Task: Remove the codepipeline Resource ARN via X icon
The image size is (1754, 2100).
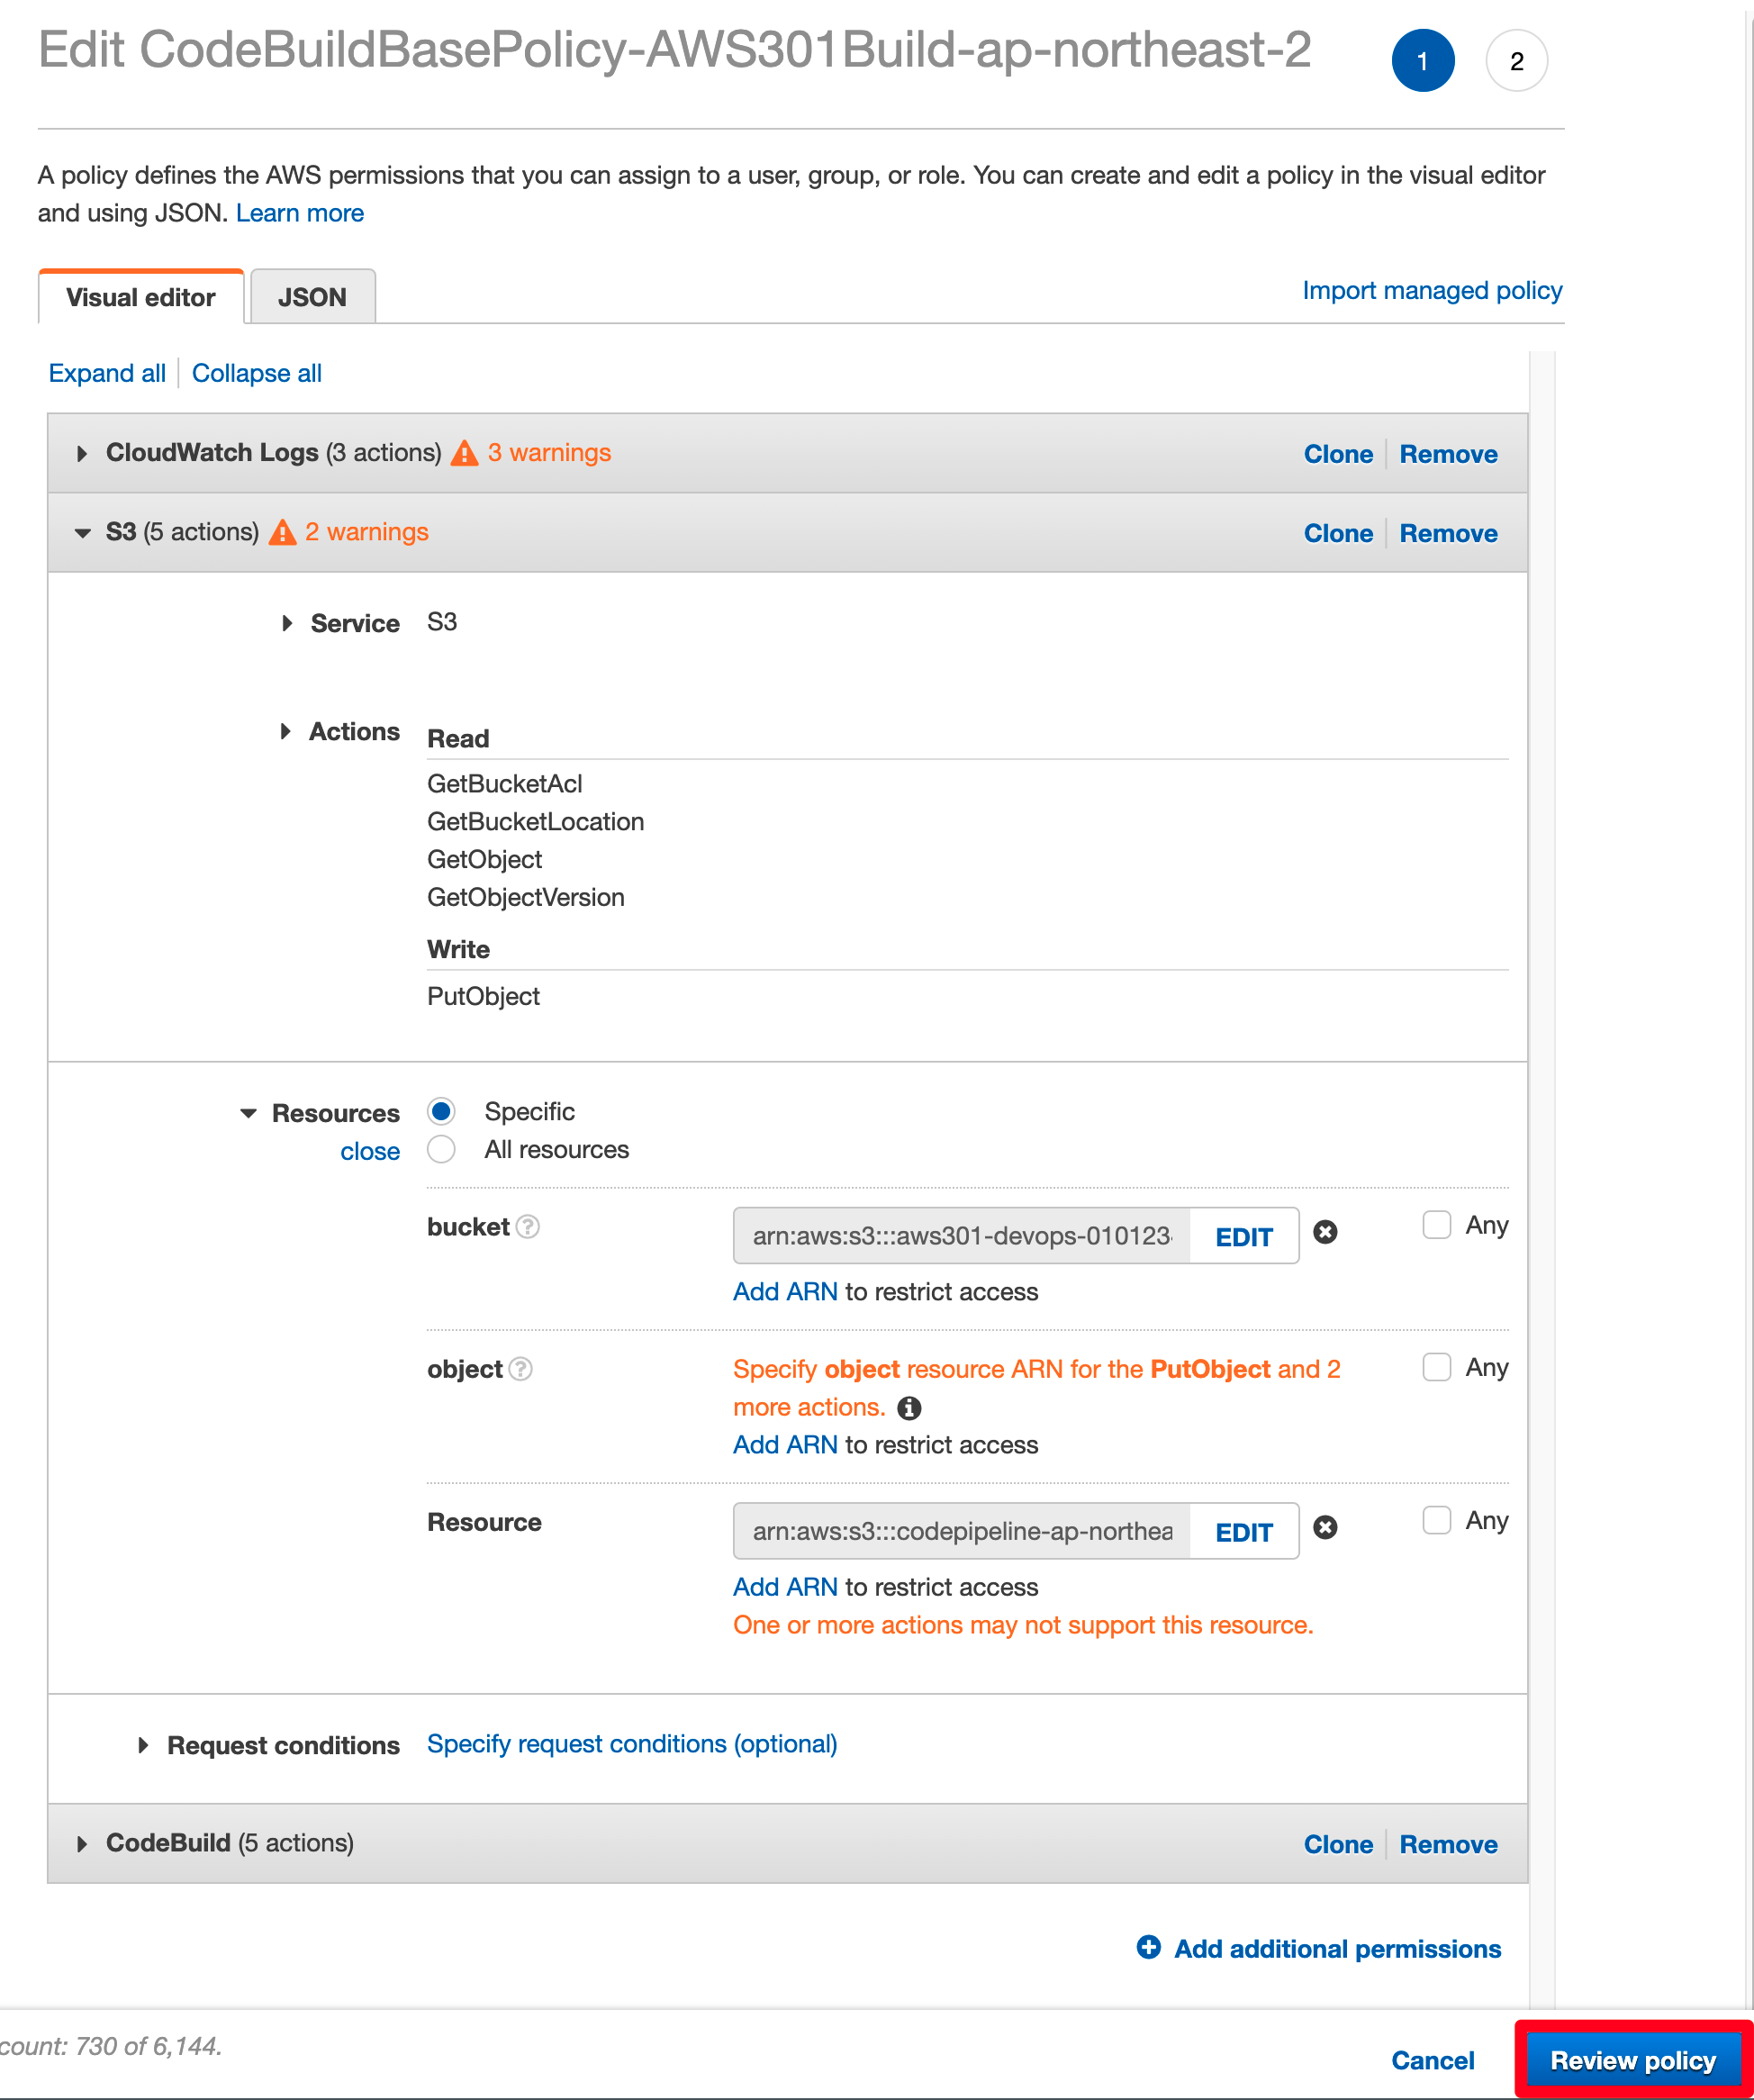Action: coord(1325,1528)
